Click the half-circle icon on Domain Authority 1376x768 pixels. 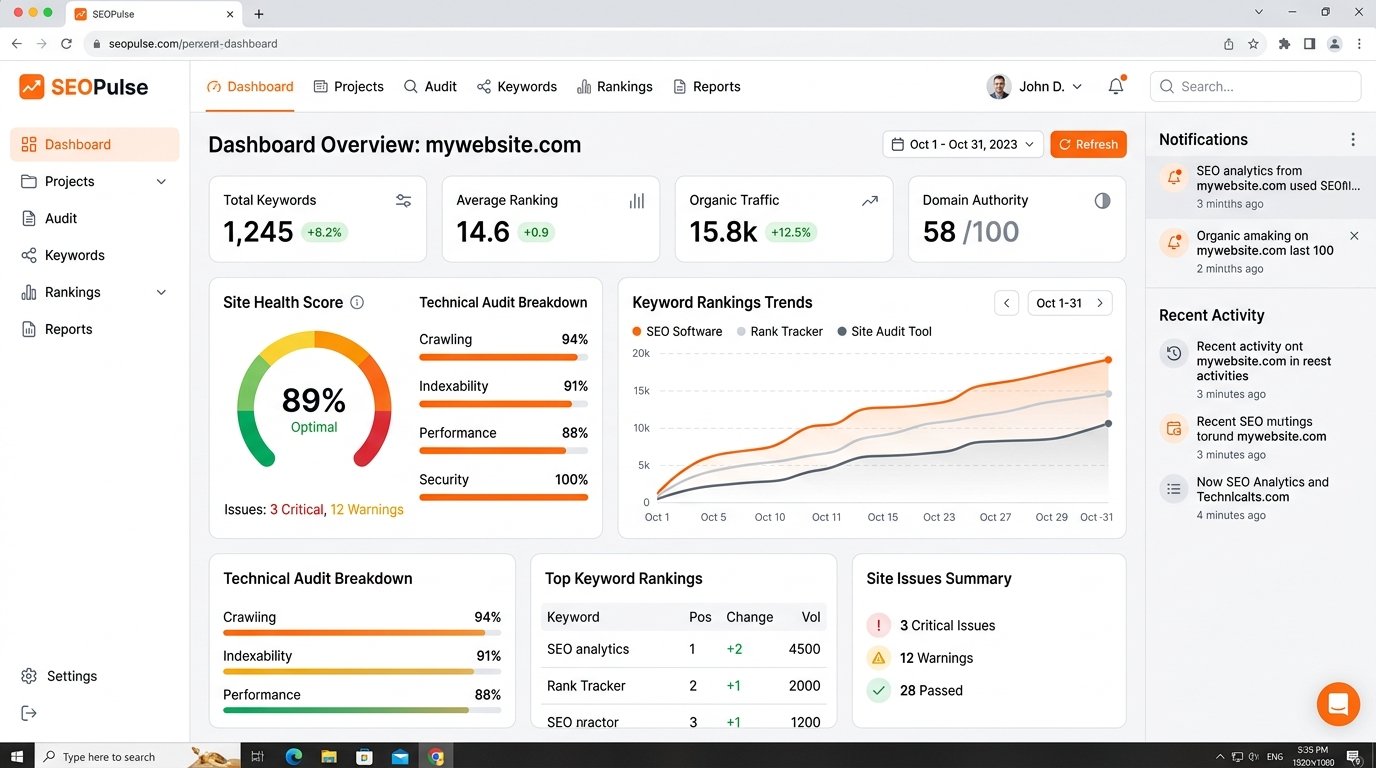1102,201
